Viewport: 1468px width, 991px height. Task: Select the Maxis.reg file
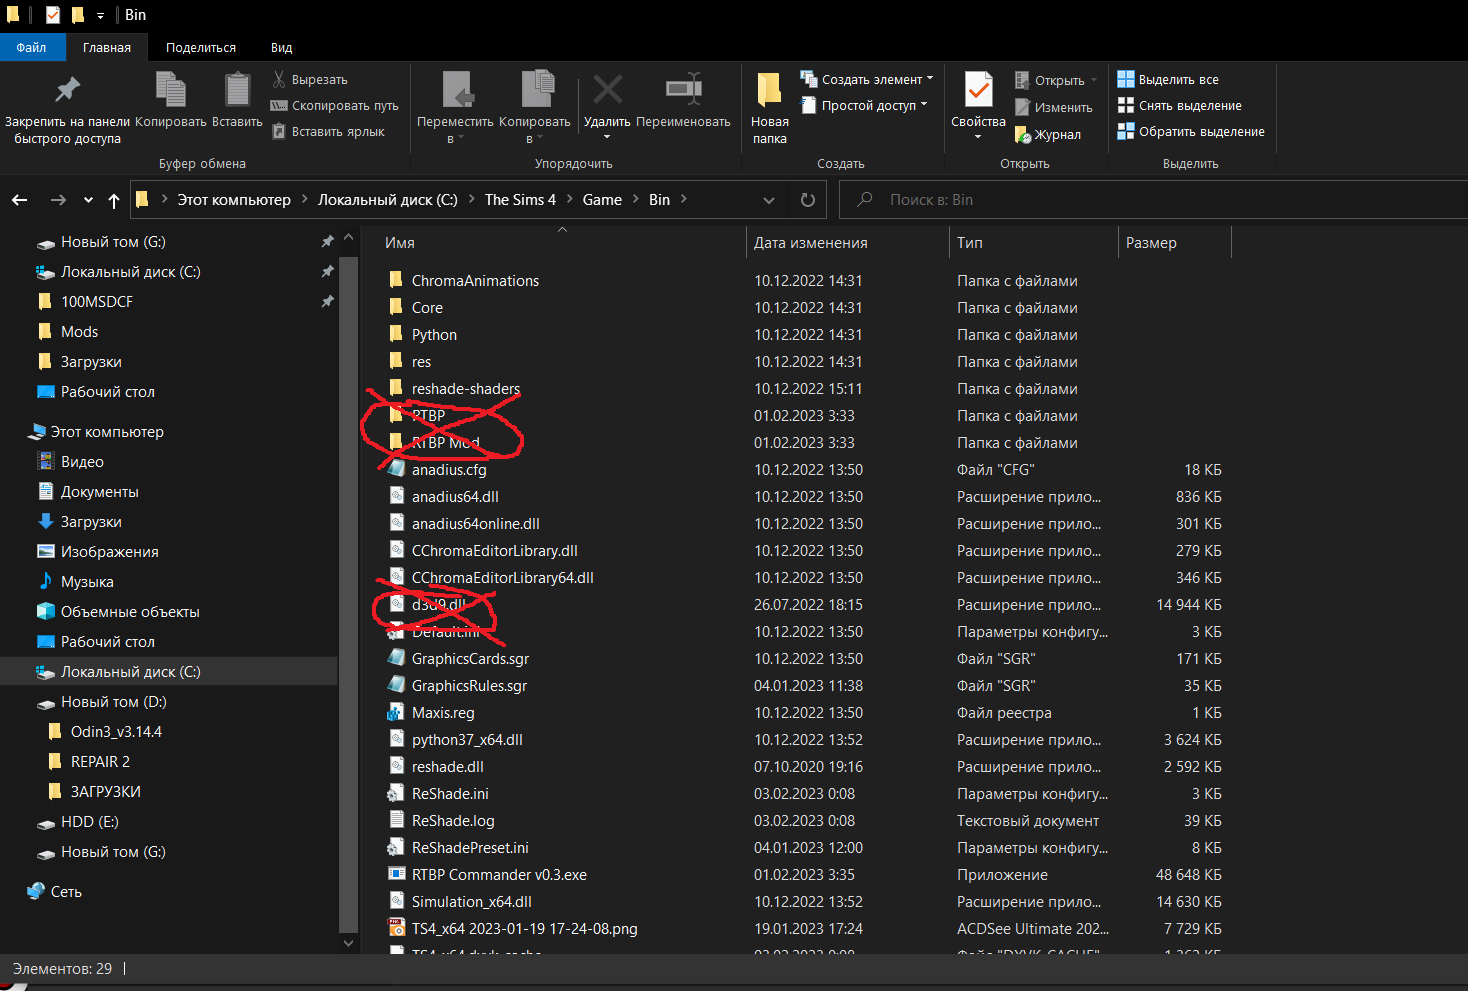tap(443, 713)
